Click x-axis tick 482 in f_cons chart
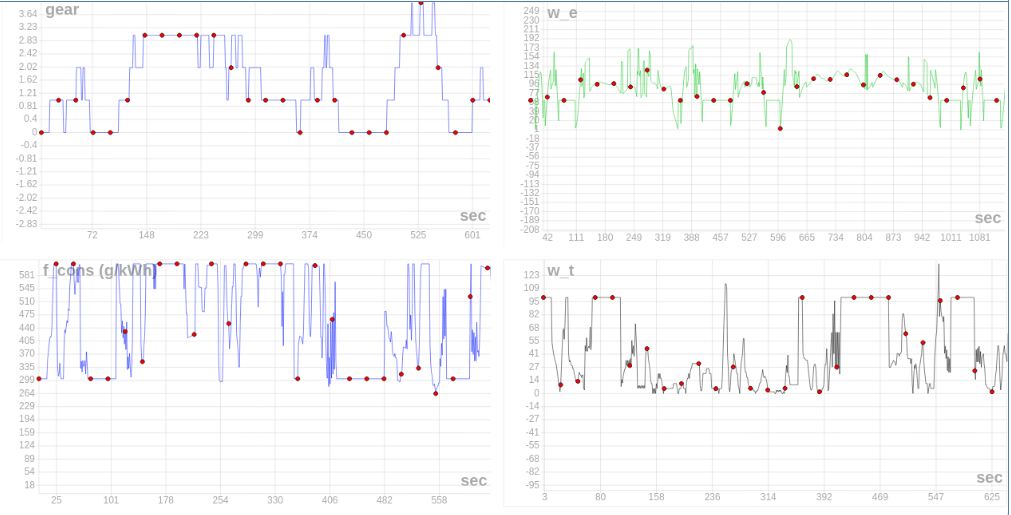 click(384, 500)
